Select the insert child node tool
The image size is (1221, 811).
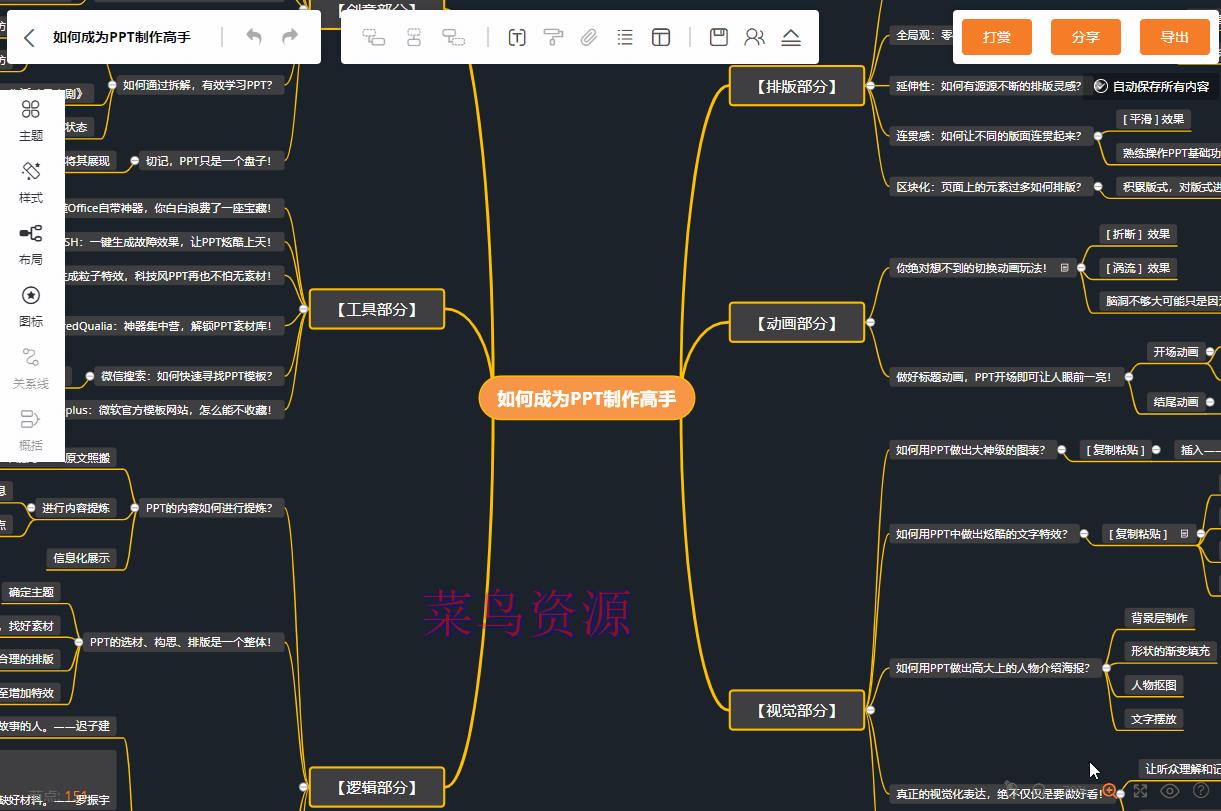point(453,37)
